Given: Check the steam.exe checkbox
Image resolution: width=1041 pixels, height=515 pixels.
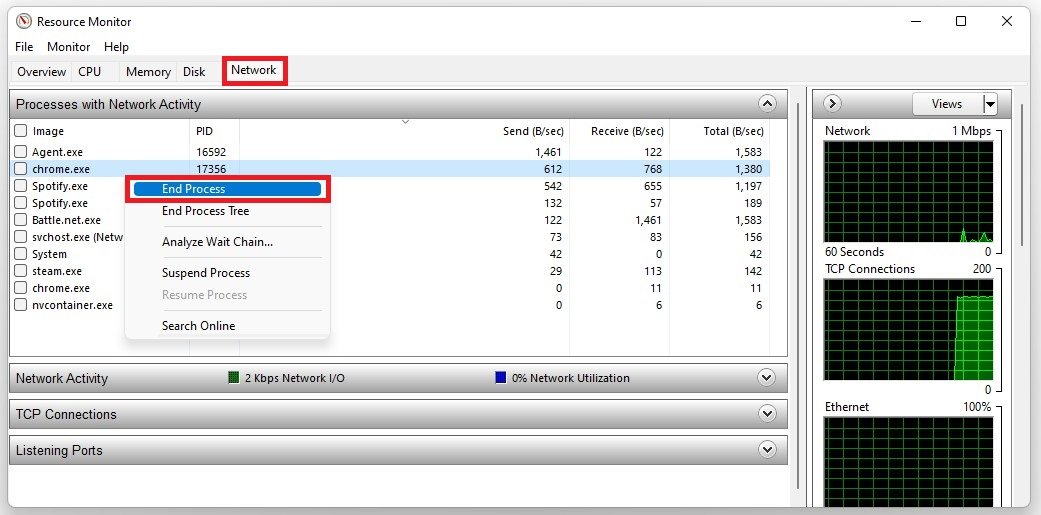Looking at the screenshot, I should pos(21,271).
